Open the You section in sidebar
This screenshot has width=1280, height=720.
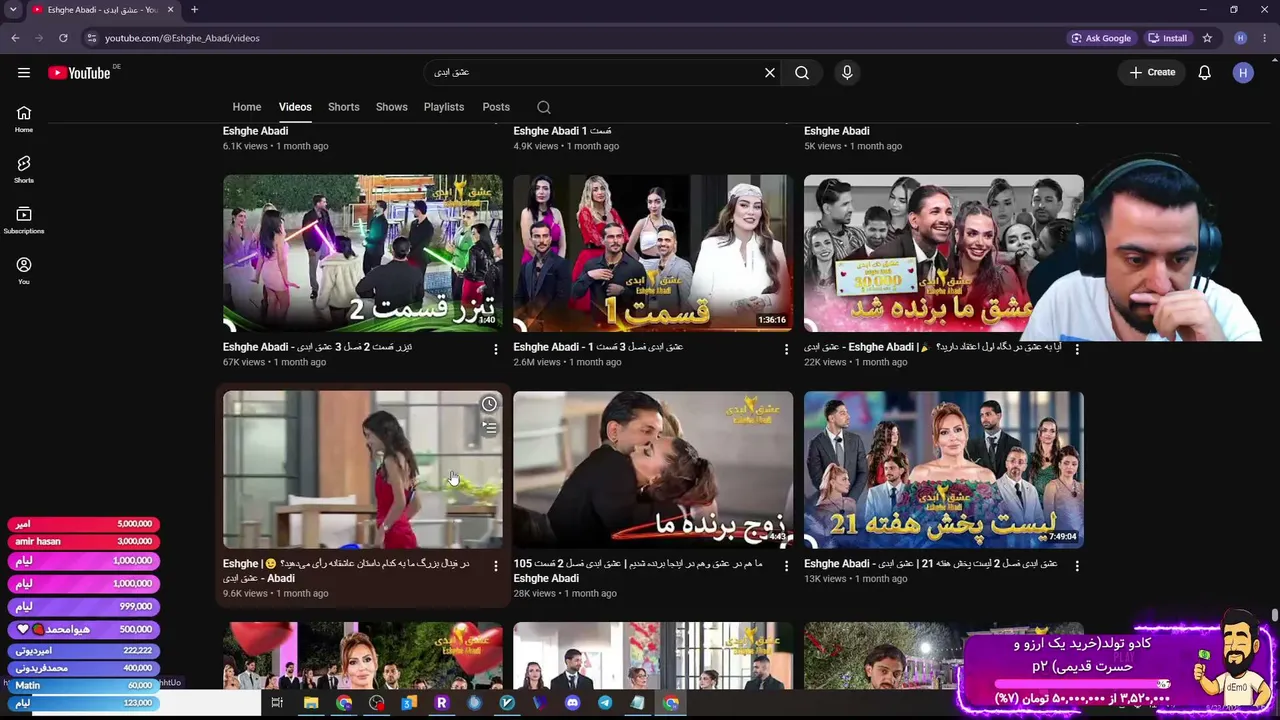(24, 270)
